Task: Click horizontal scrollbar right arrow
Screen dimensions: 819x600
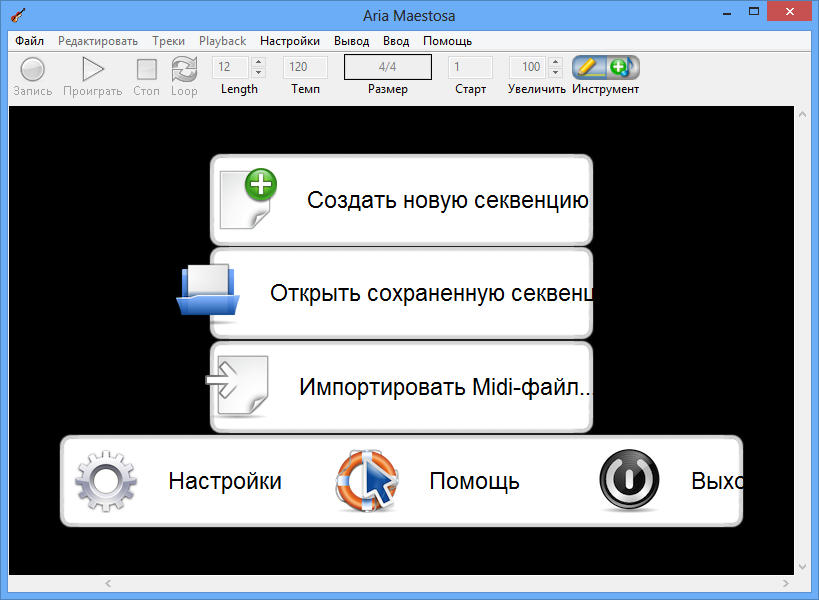Action: click(x=786, y=583)
